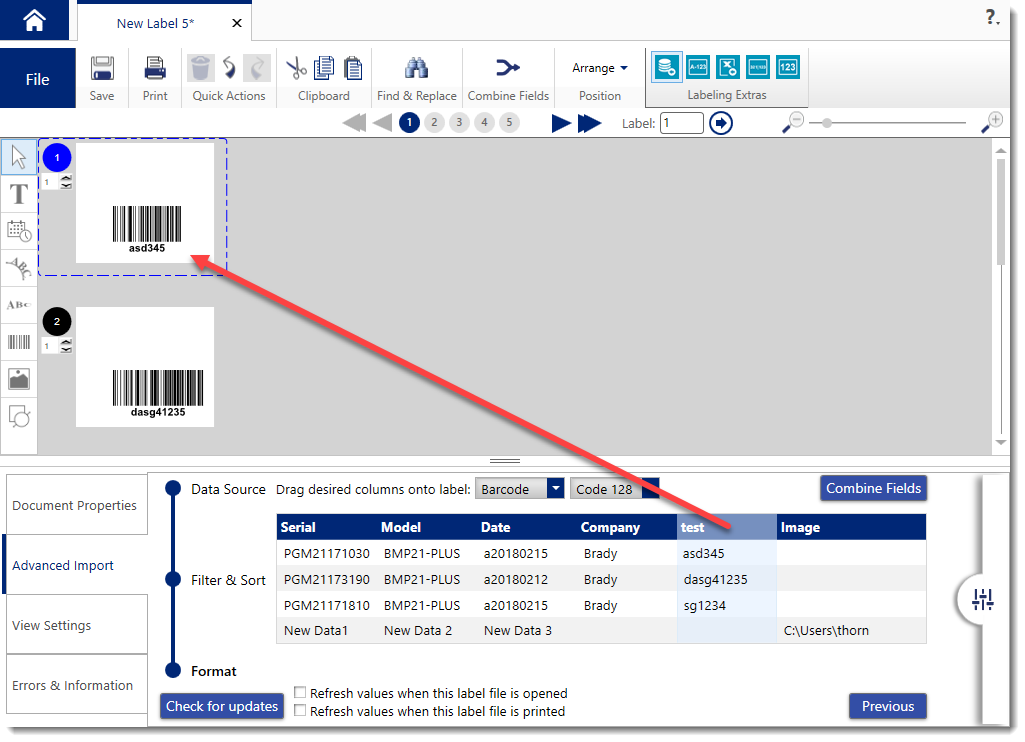Undo the last action in Quick Actions
Viewport: 1025px width, 742px height.
tap(229, 68)
